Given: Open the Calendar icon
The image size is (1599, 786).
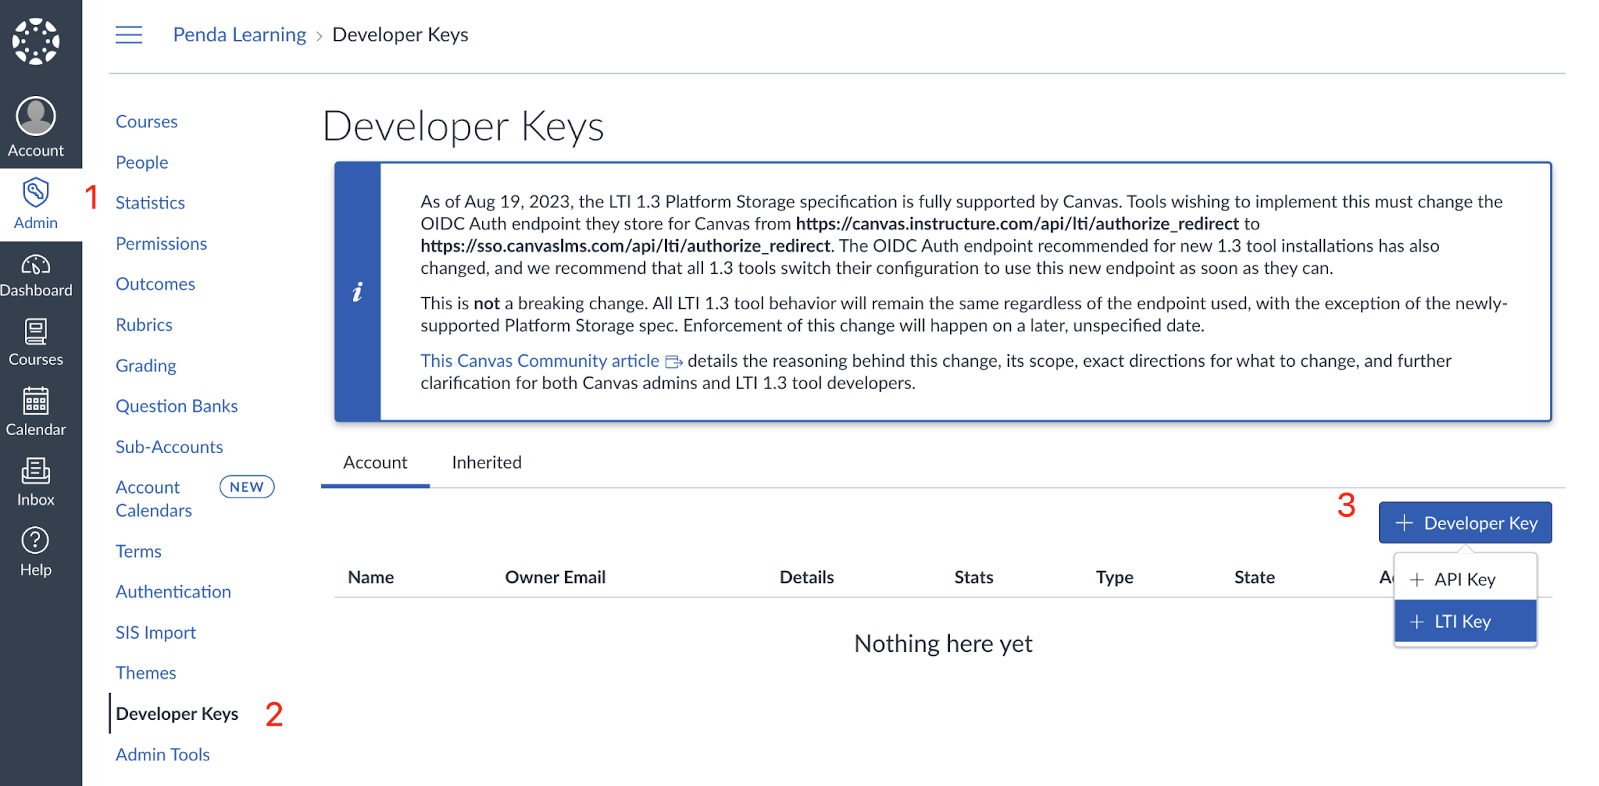Looking at the screenshot, I should click(x=36, y=401).
